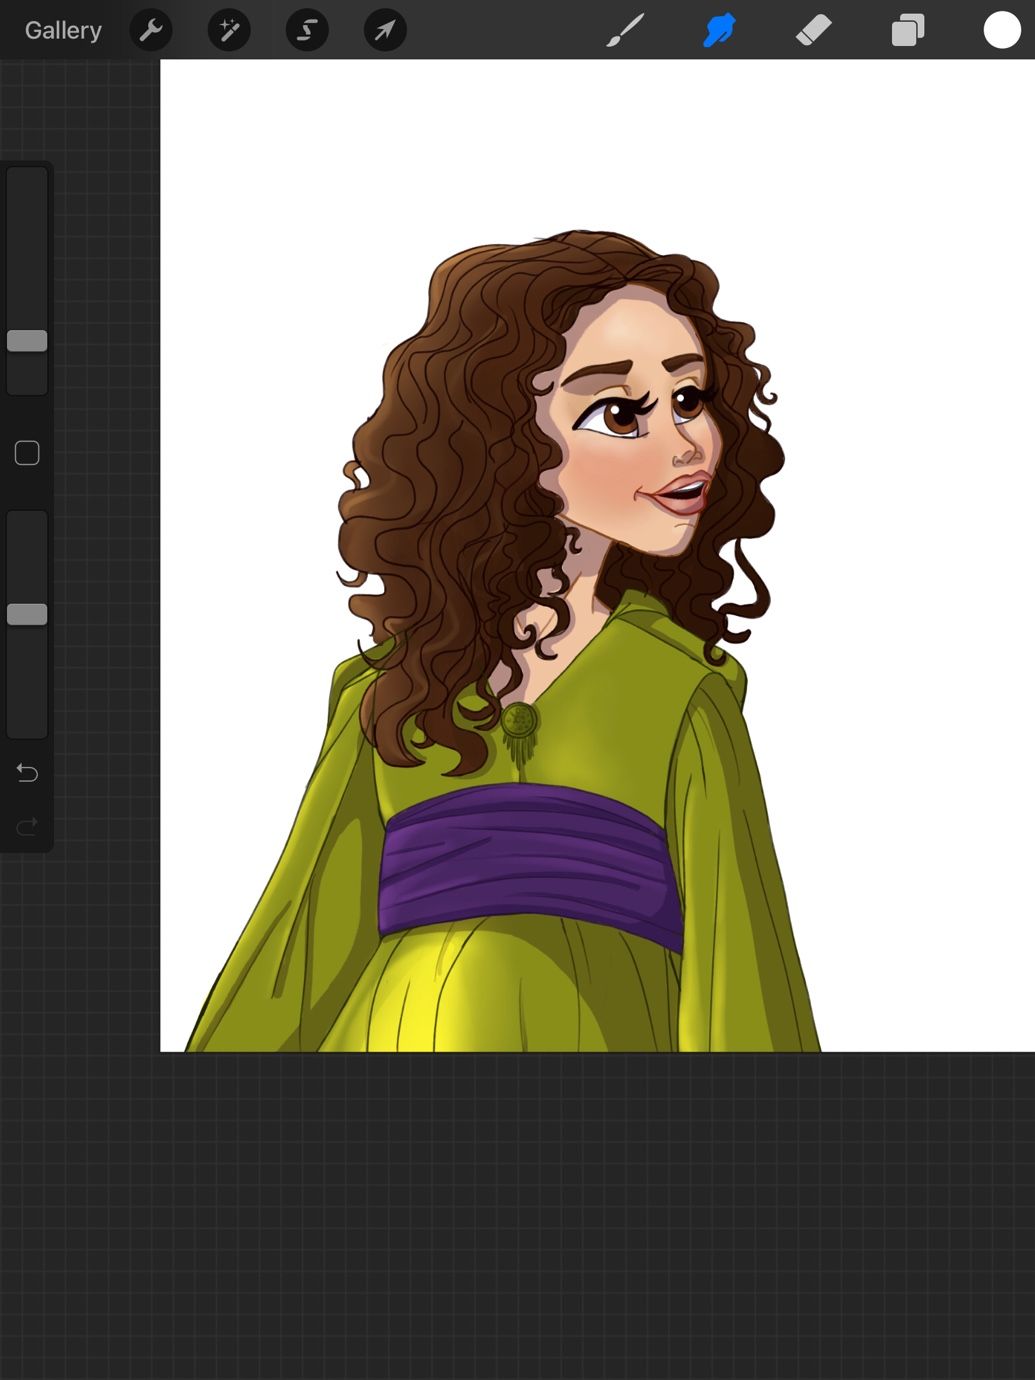Open the Adjustments magic wand menu
Image resolution: width=1035 pixels, height=1380 pixels.
(x=229, y=30)
